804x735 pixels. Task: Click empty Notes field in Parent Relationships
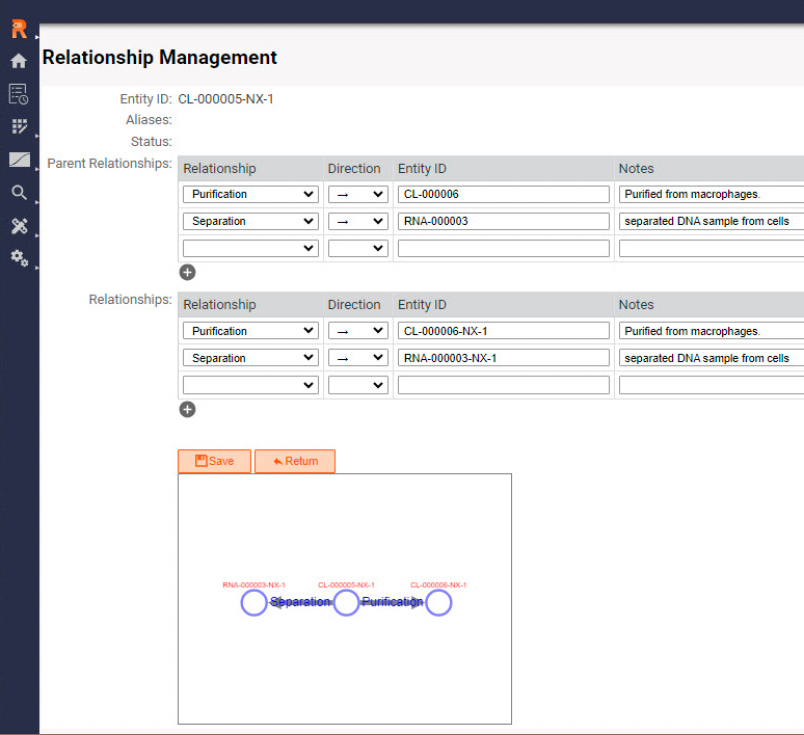712,248
